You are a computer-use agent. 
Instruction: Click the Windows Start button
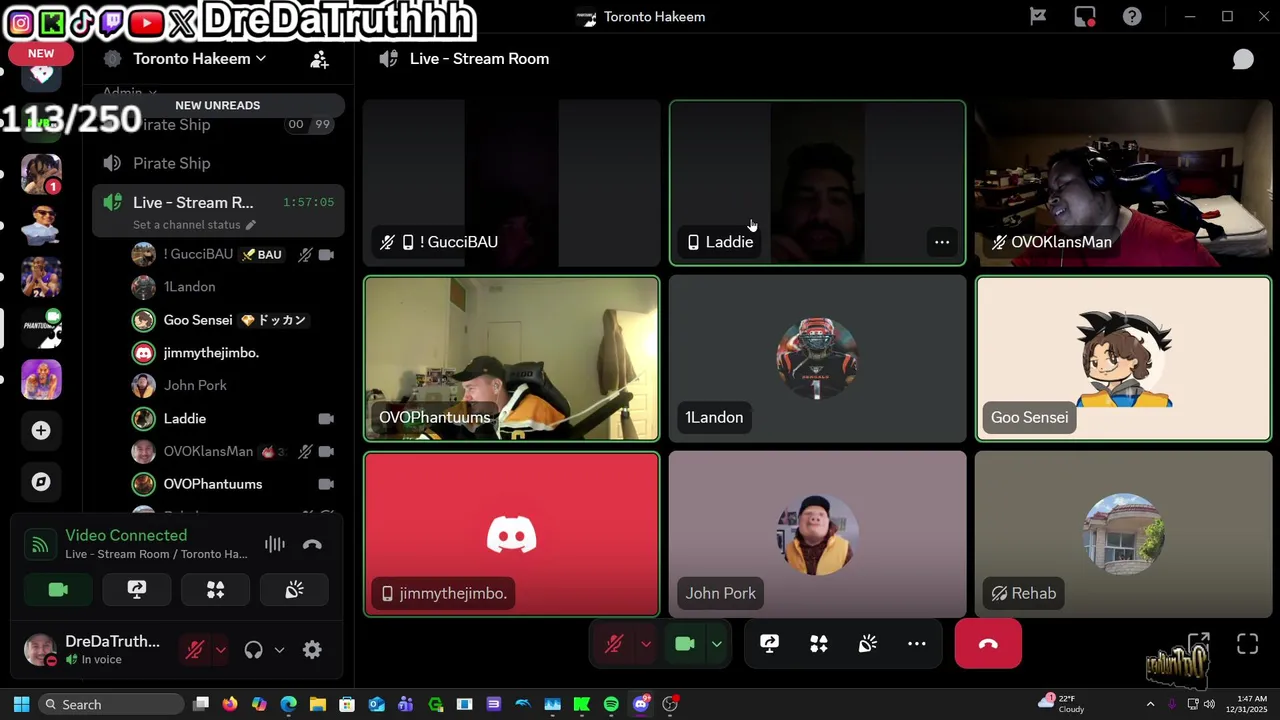point(21,704)
